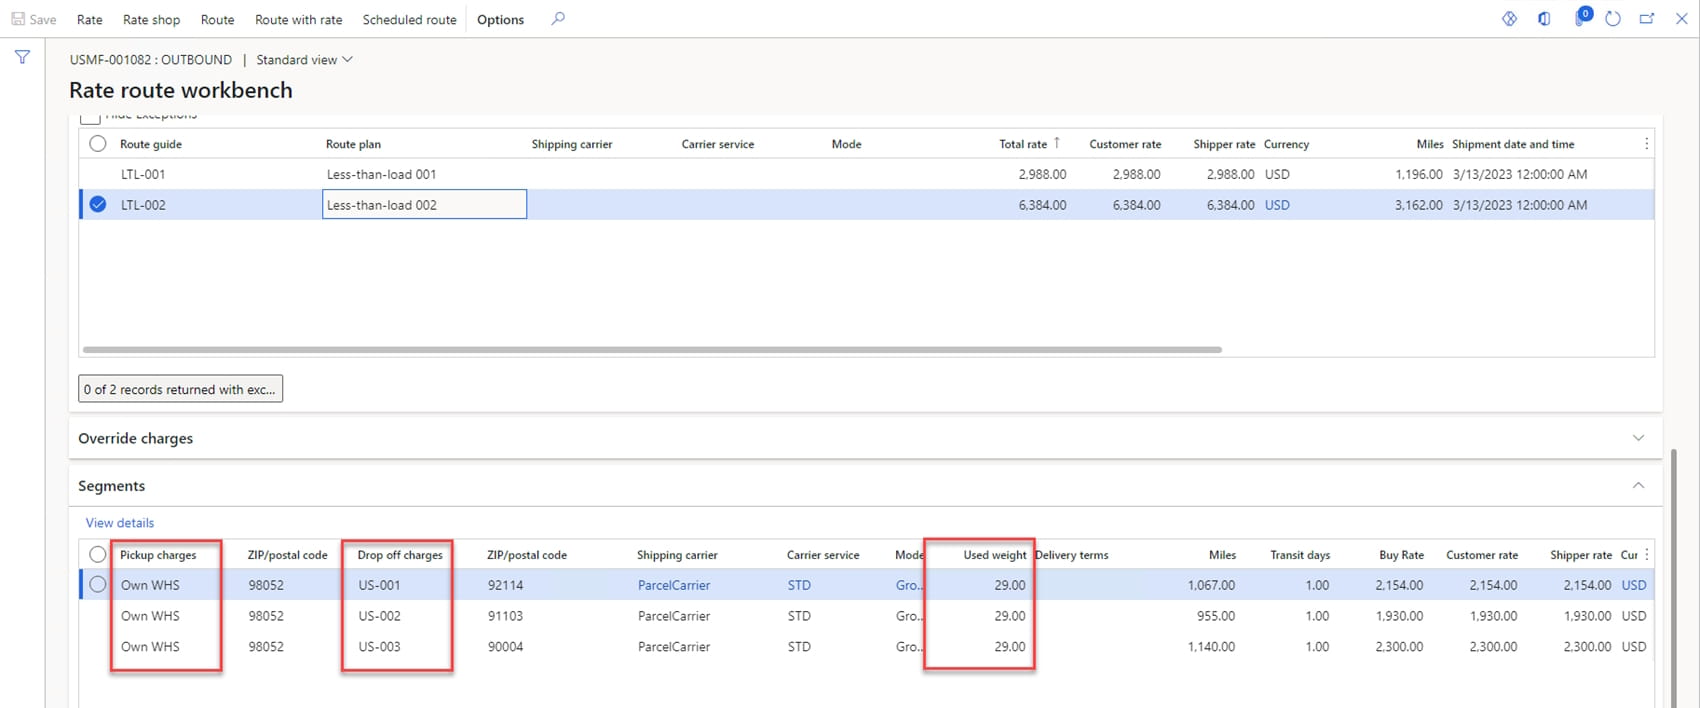The image size is (1700, 708).
Task: Click the Office app icon in header
Action: (1544, 19)
